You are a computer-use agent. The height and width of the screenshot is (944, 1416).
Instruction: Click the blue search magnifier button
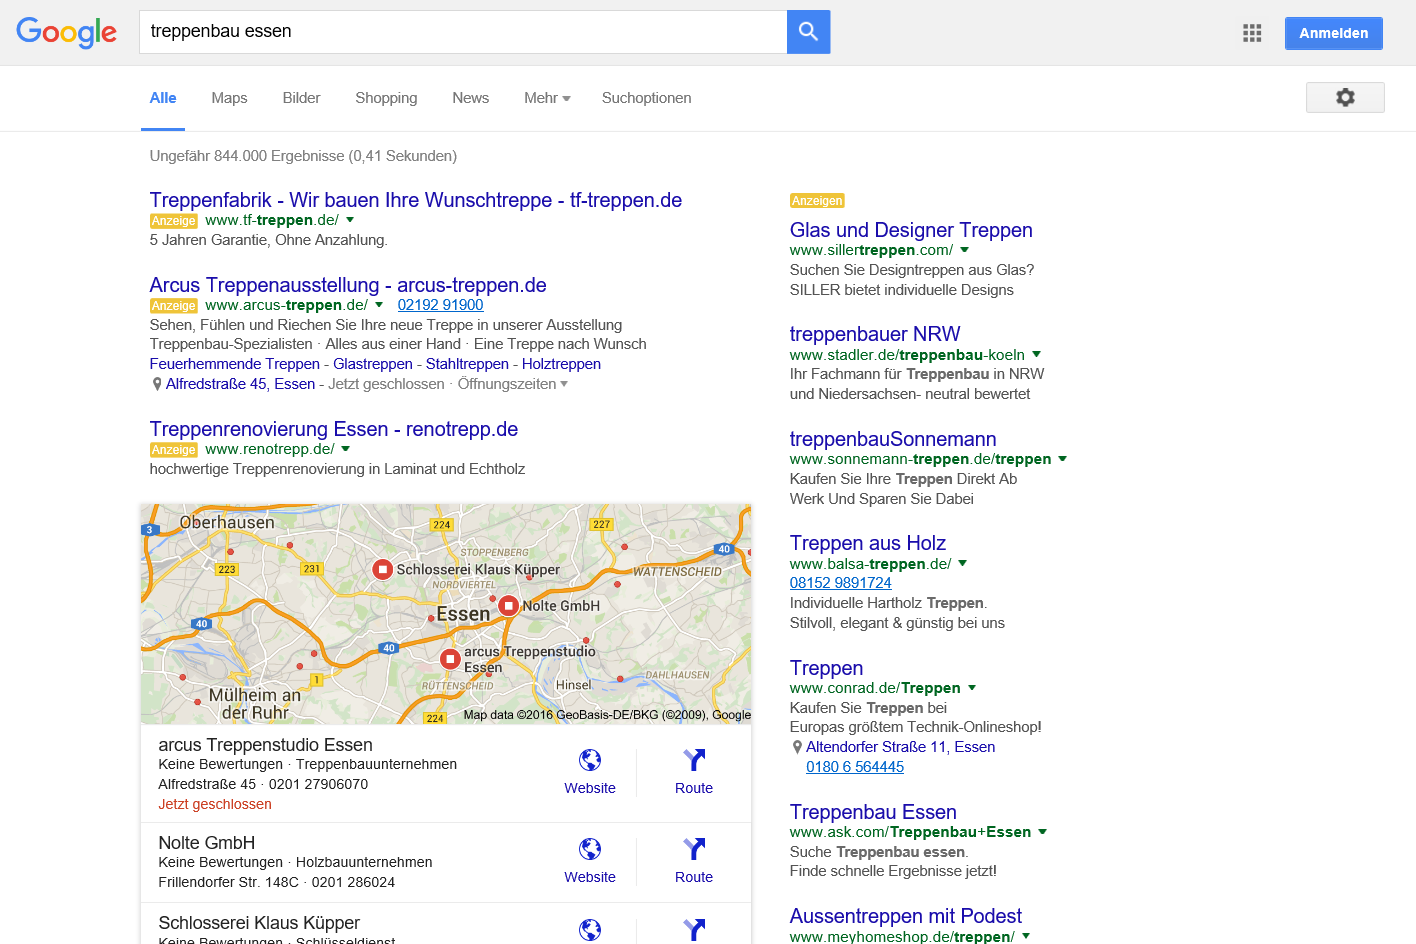pos(808,32)
